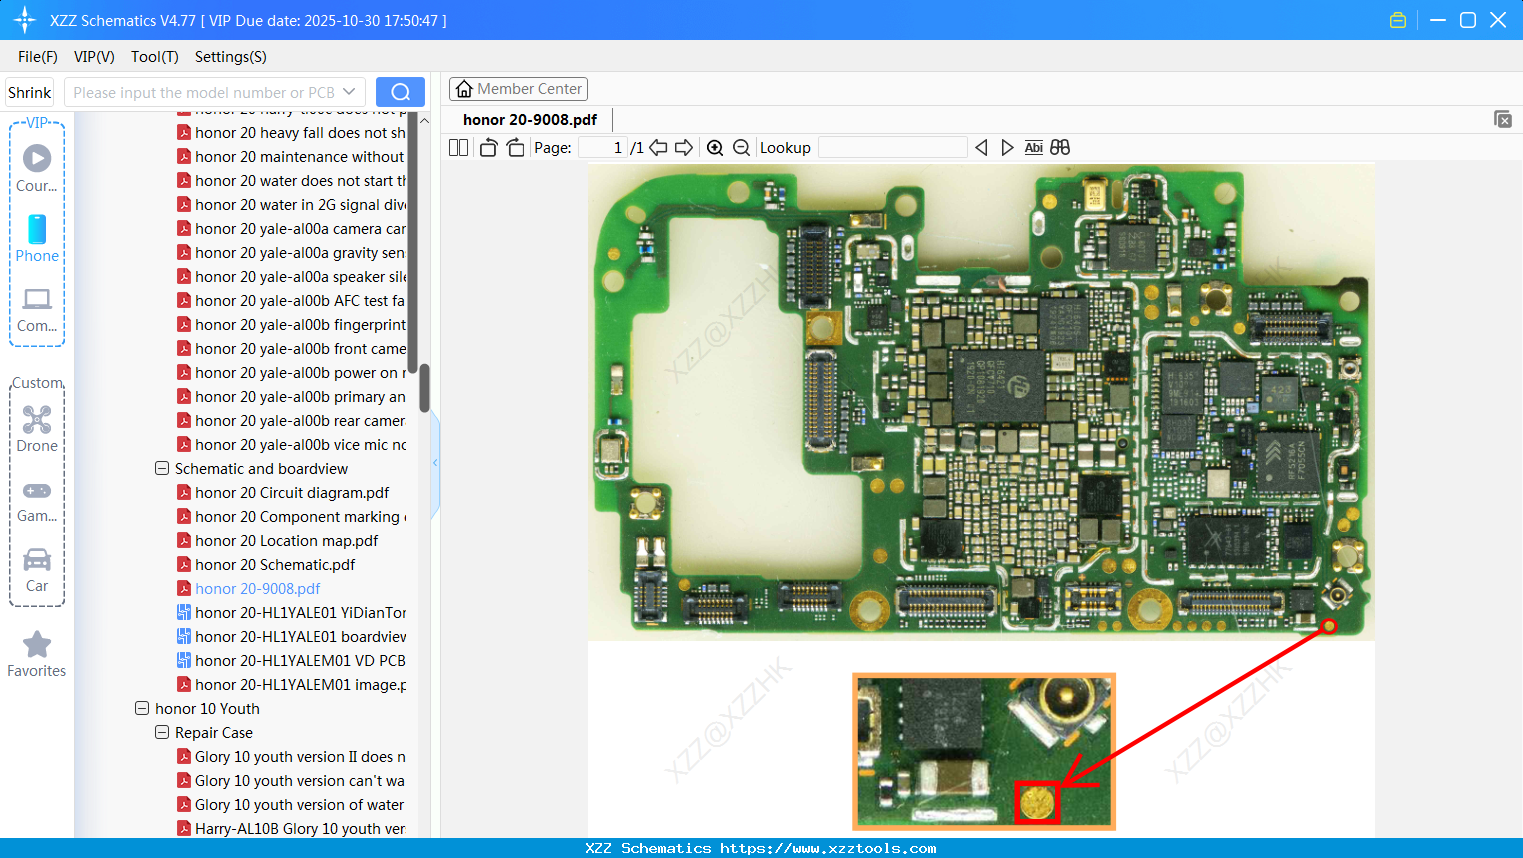Close the document tab panel icon
This screenshot has height=858, width=1523.
click(x=1502, y=119)
